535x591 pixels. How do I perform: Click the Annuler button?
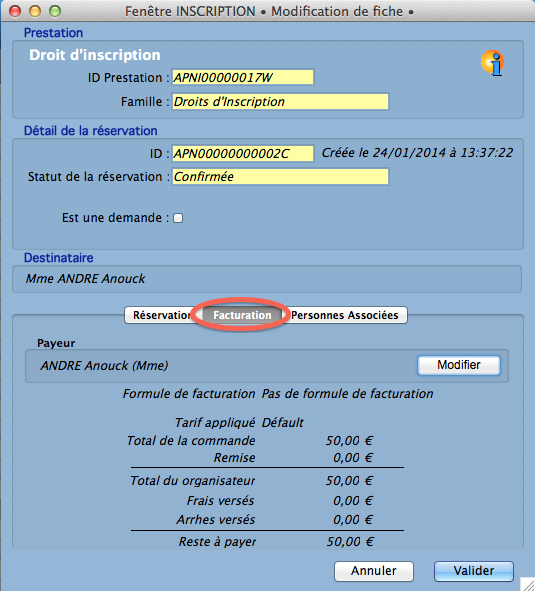coord(374,571)
